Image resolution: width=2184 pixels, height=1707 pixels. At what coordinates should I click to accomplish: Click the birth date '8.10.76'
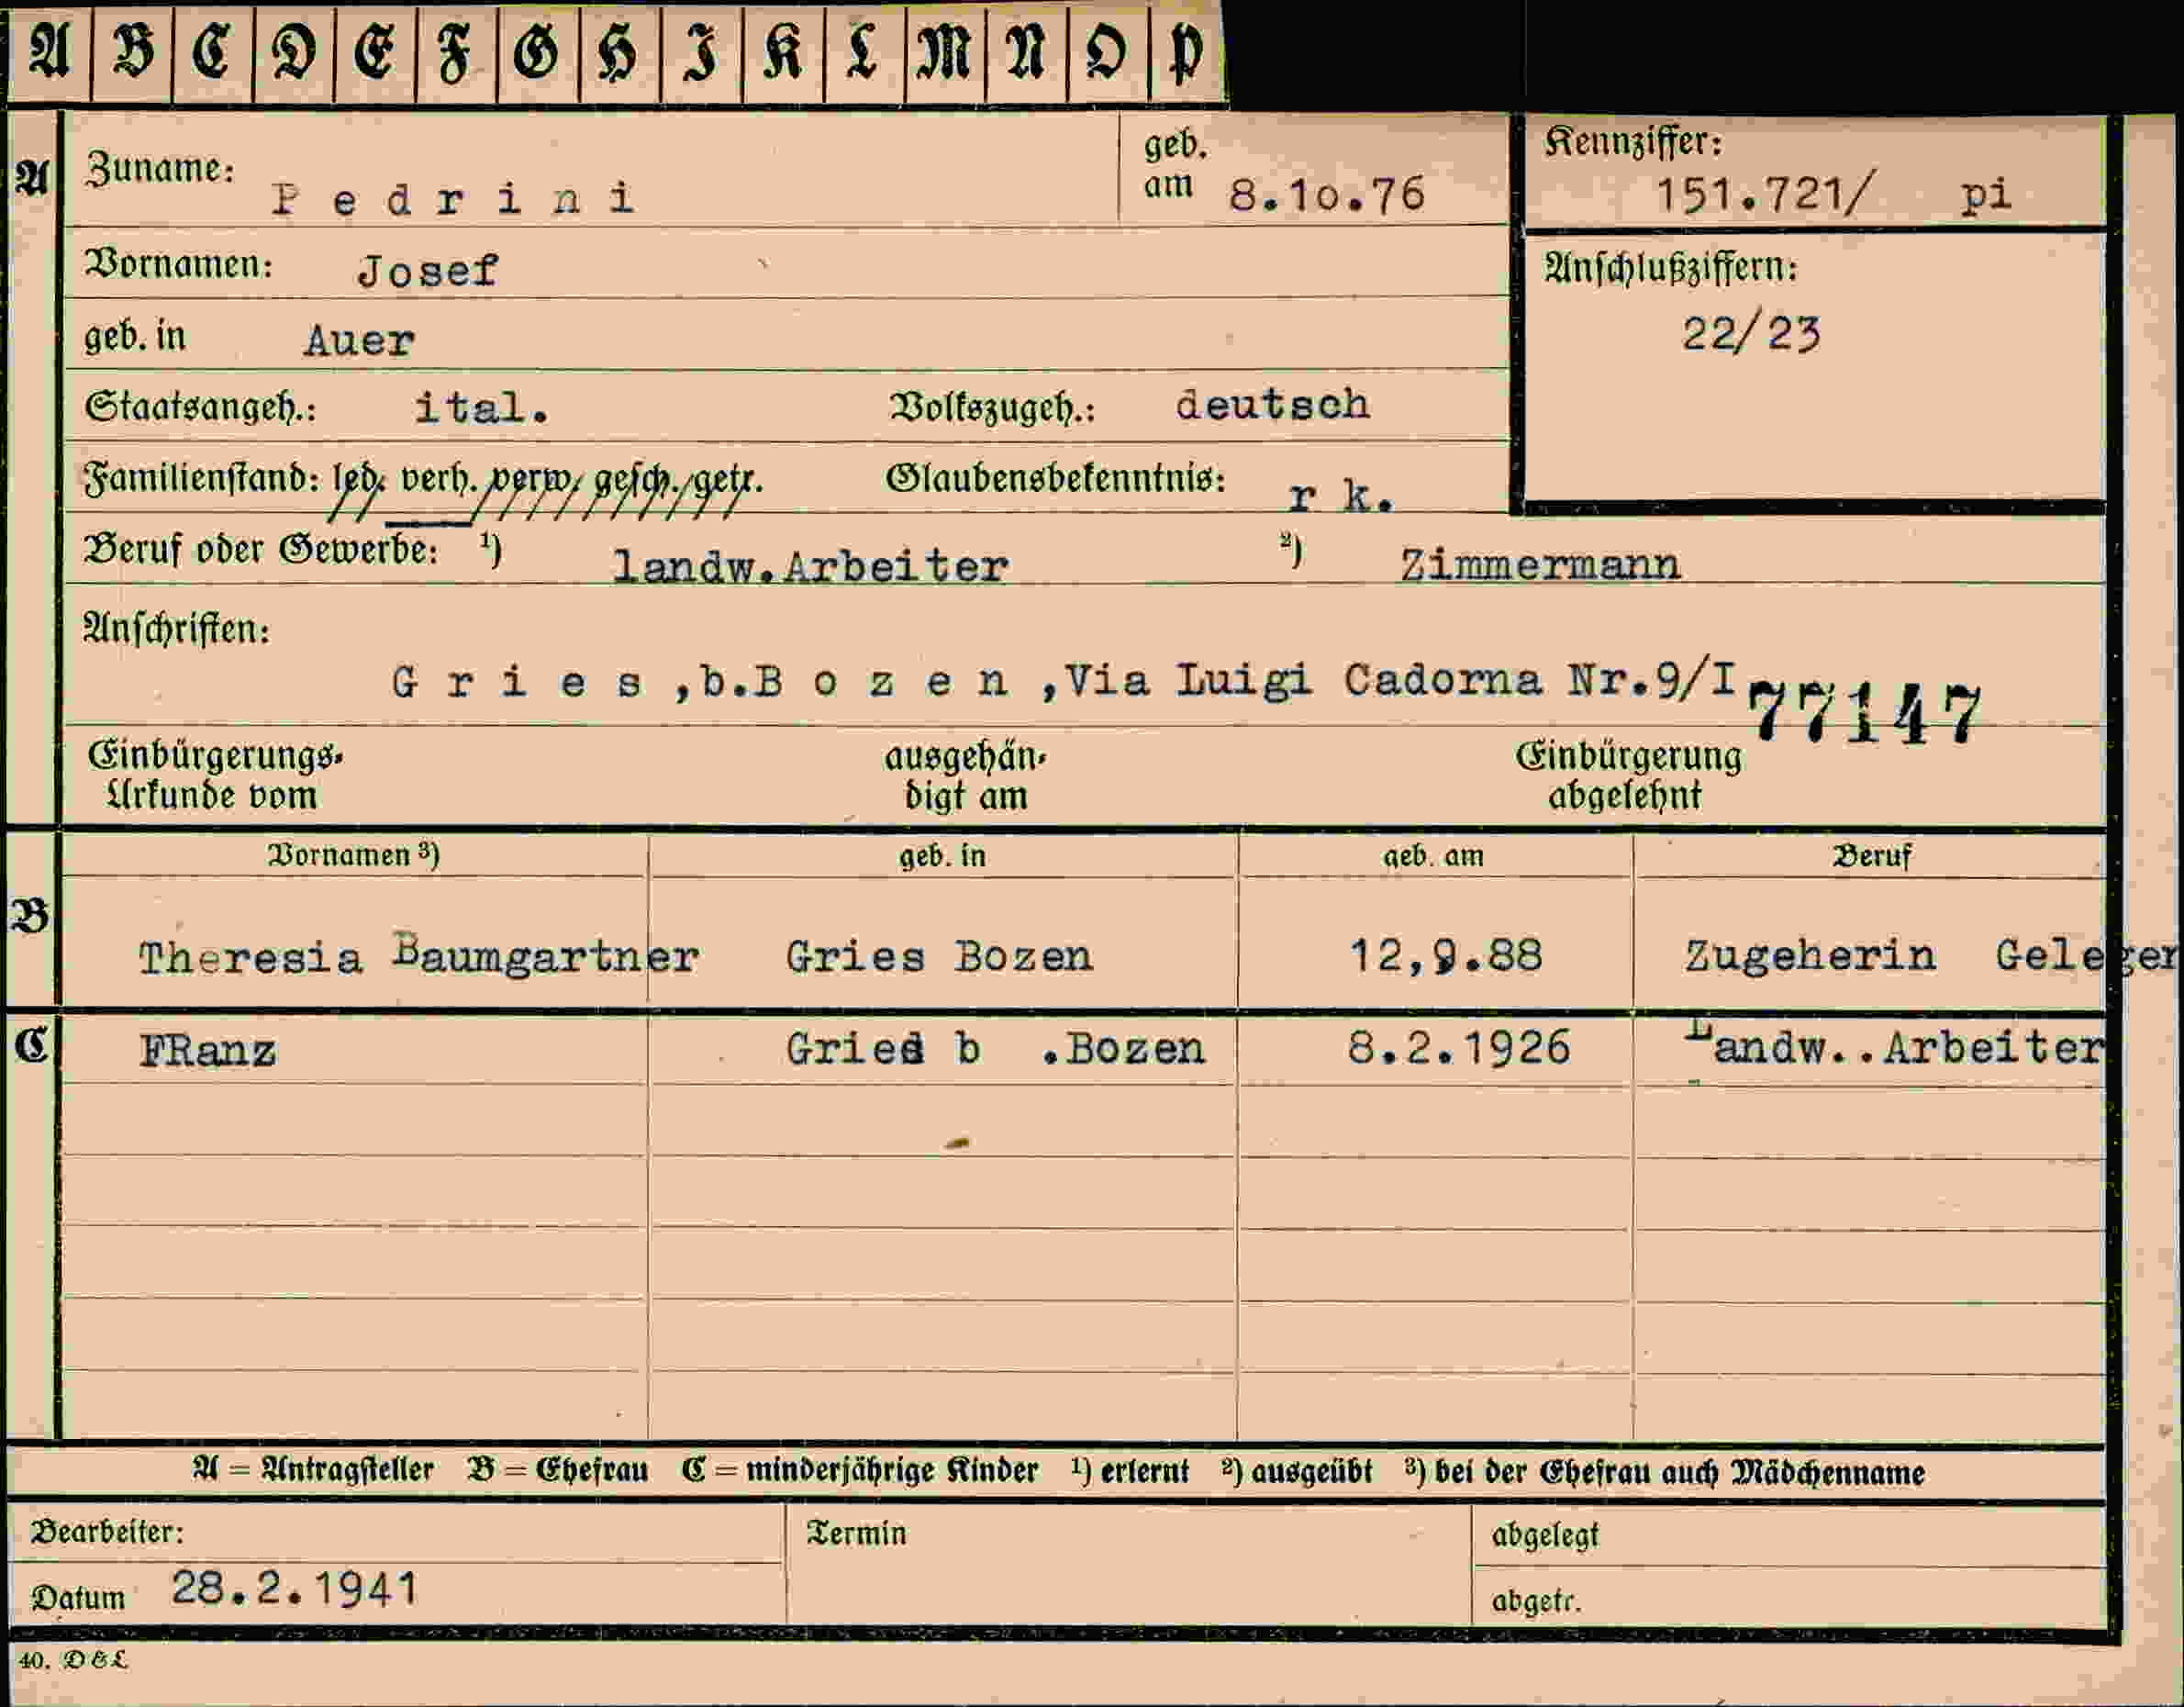click(x=1327, y=194)
